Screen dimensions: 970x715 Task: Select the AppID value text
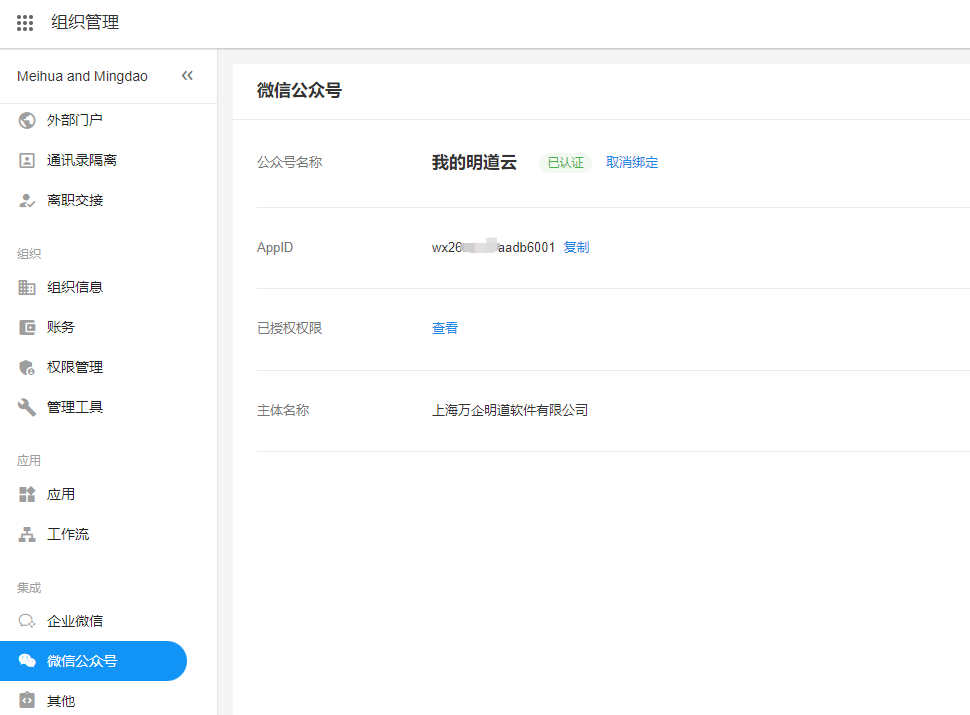coord(493,247)
